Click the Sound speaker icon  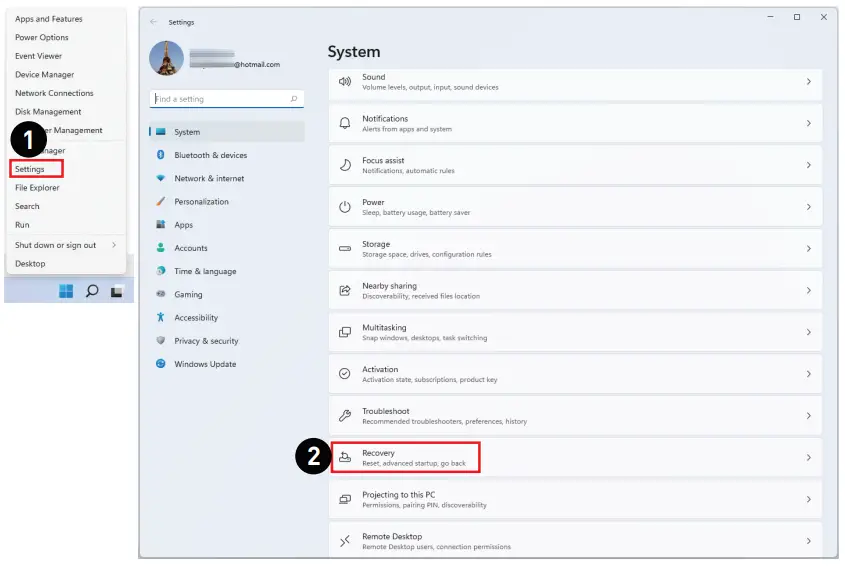tap(345, 81)
